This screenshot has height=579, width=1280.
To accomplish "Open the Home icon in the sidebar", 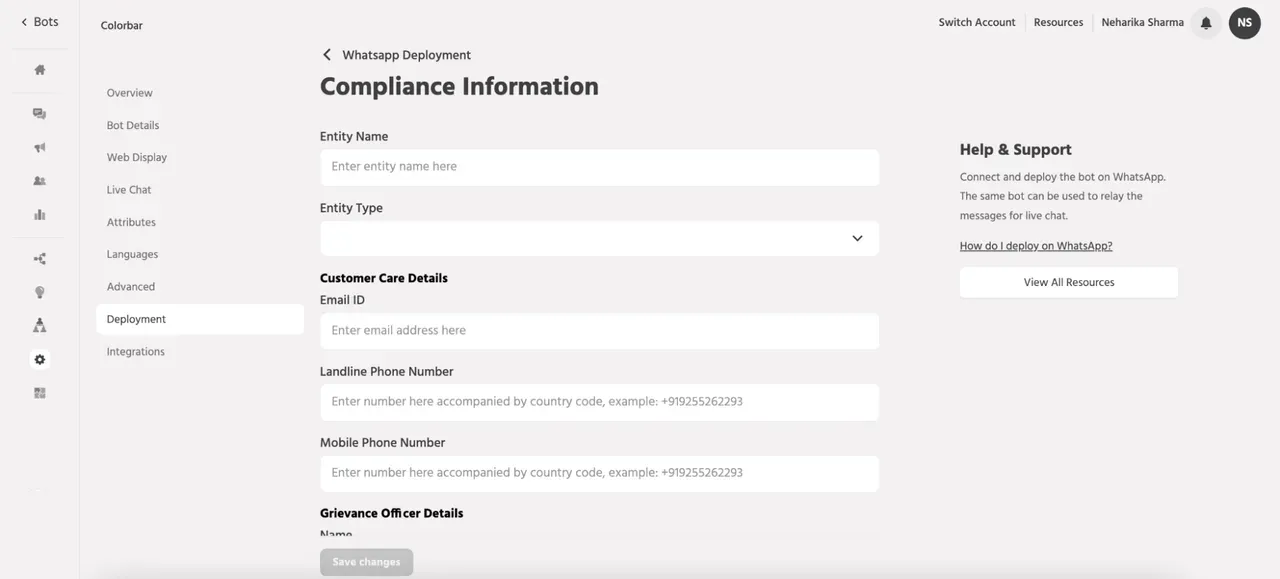I will pos(40,70).
